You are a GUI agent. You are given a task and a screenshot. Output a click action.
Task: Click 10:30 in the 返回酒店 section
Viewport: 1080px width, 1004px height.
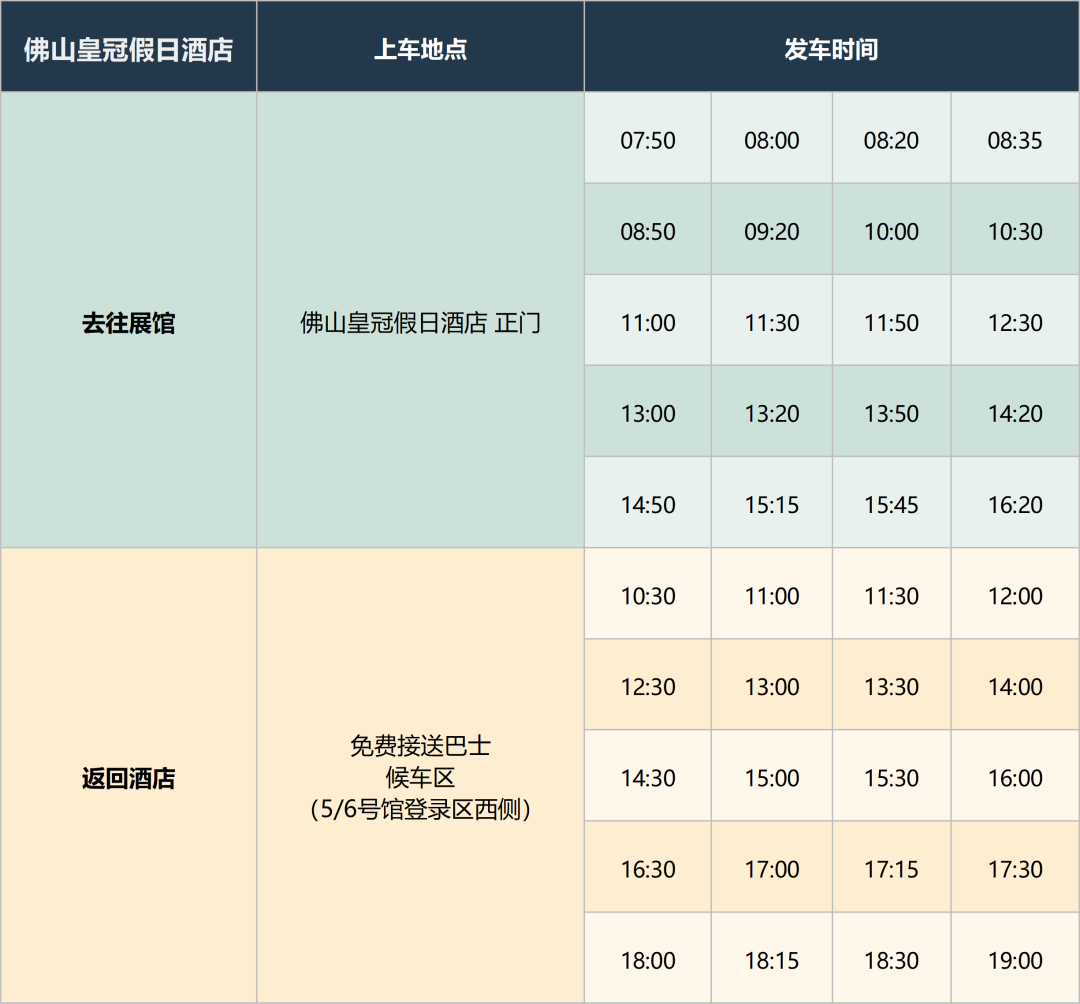[647, 594]
